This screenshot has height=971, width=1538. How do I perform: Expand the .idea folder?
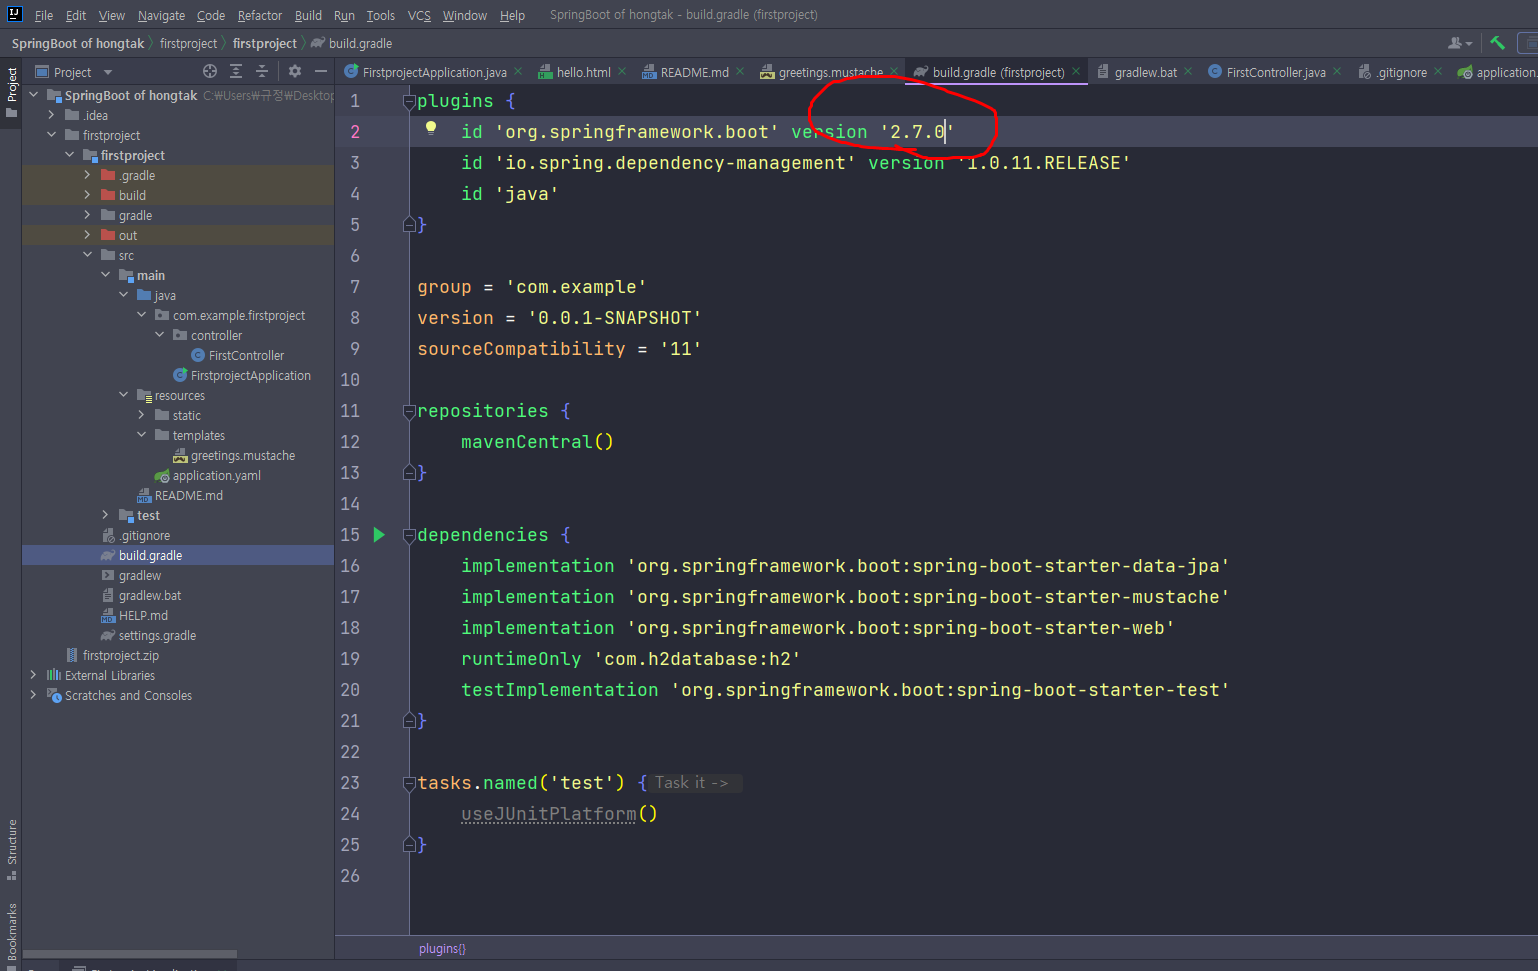tap(52, 115)
